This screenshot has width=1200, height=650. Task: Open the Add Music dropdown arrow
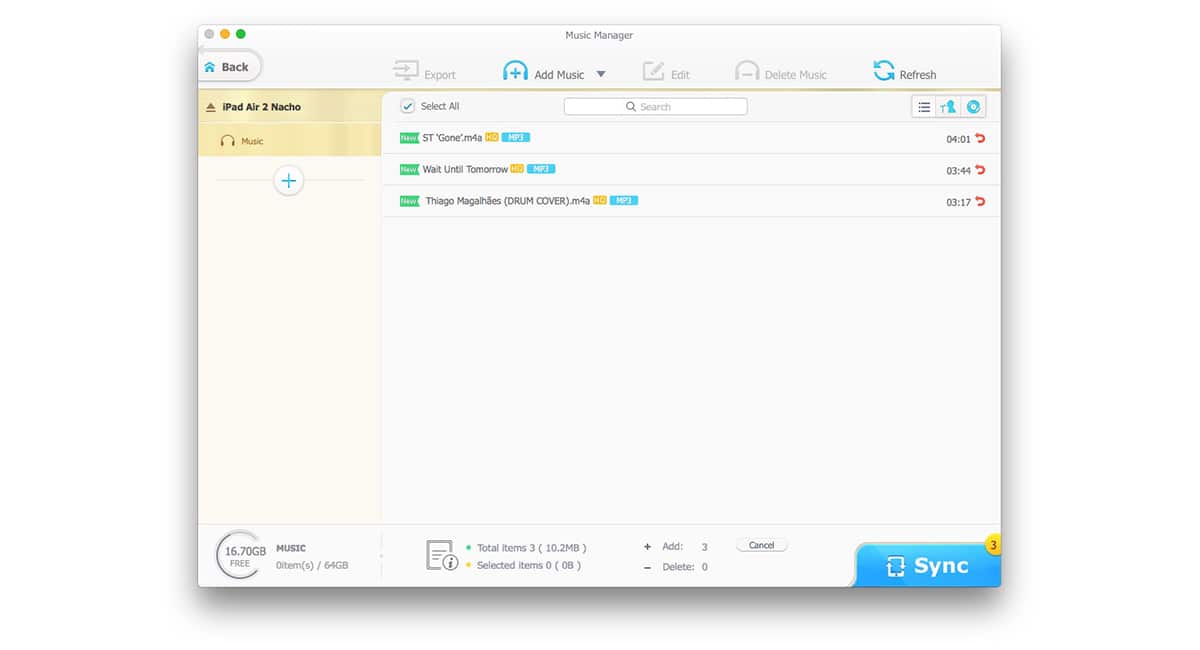pyautogui.click(x=601, y=74)
